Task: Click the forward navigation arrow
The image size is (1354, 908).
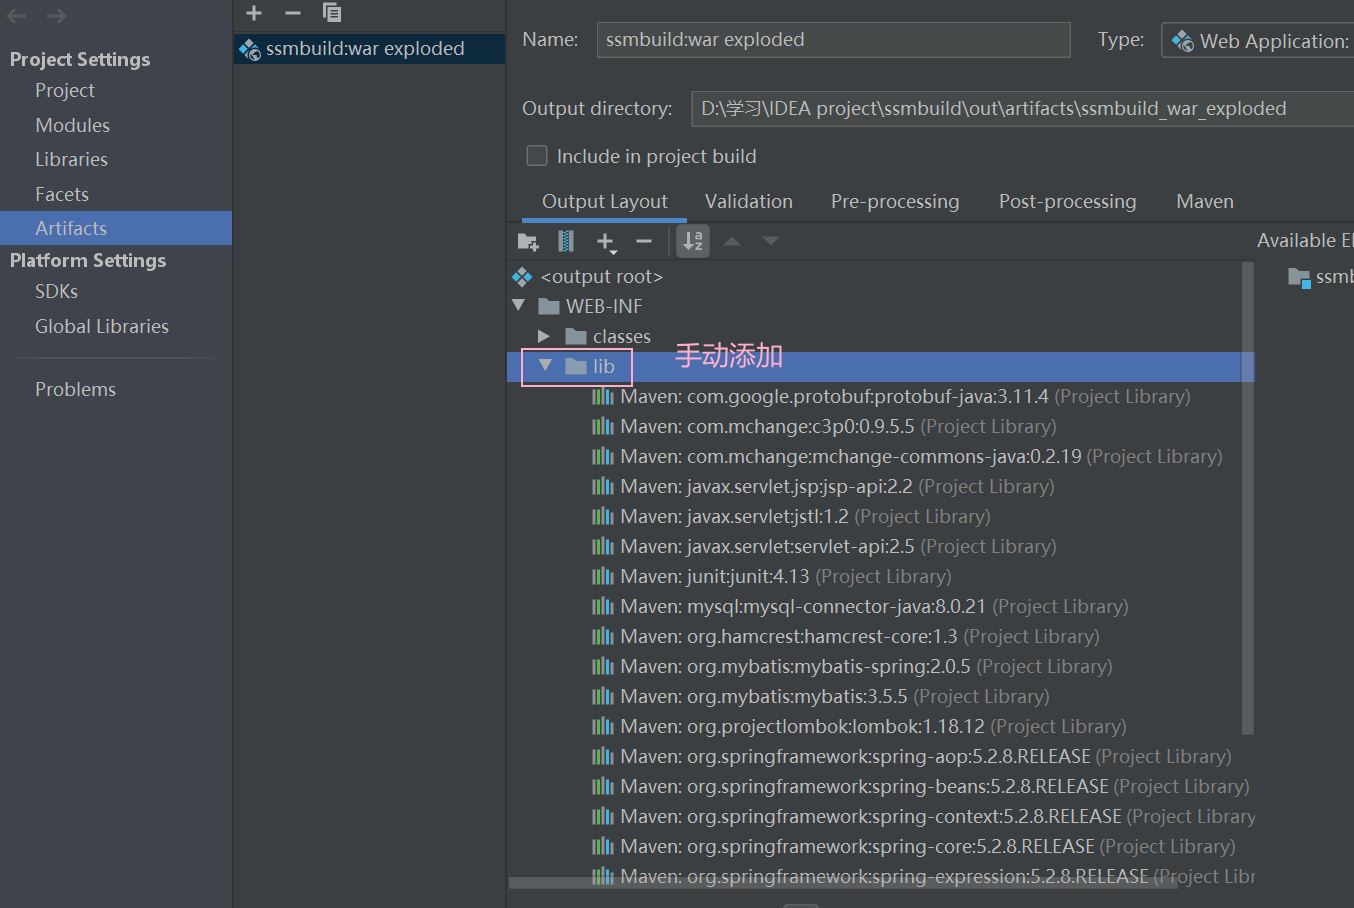Action: [57, 16]
